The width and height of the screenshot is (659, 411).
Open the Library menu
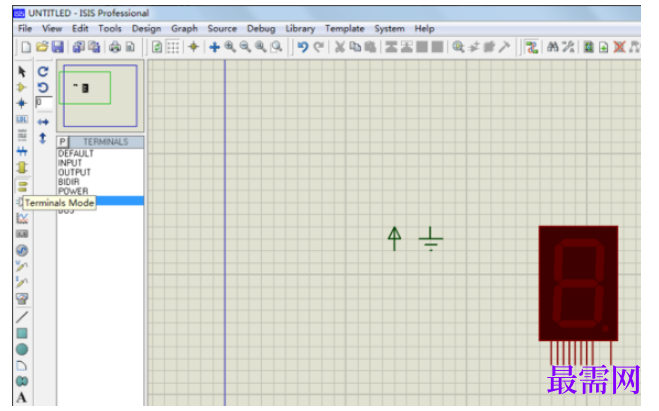pos(300,29)
